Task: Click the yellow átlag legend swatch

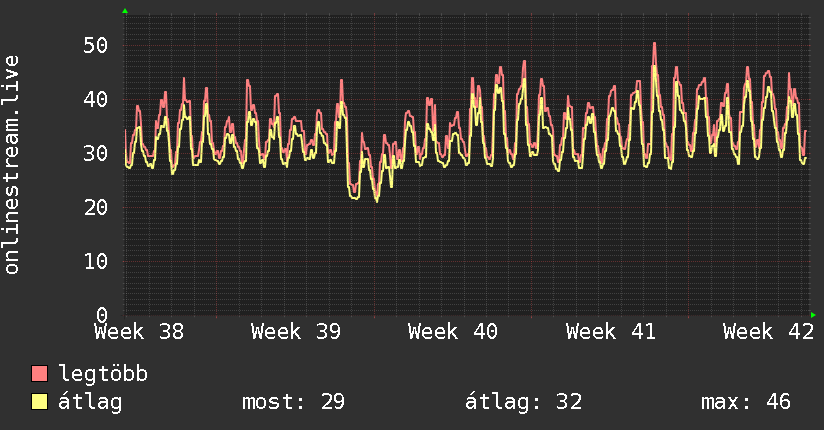Action: pos(39,401)
